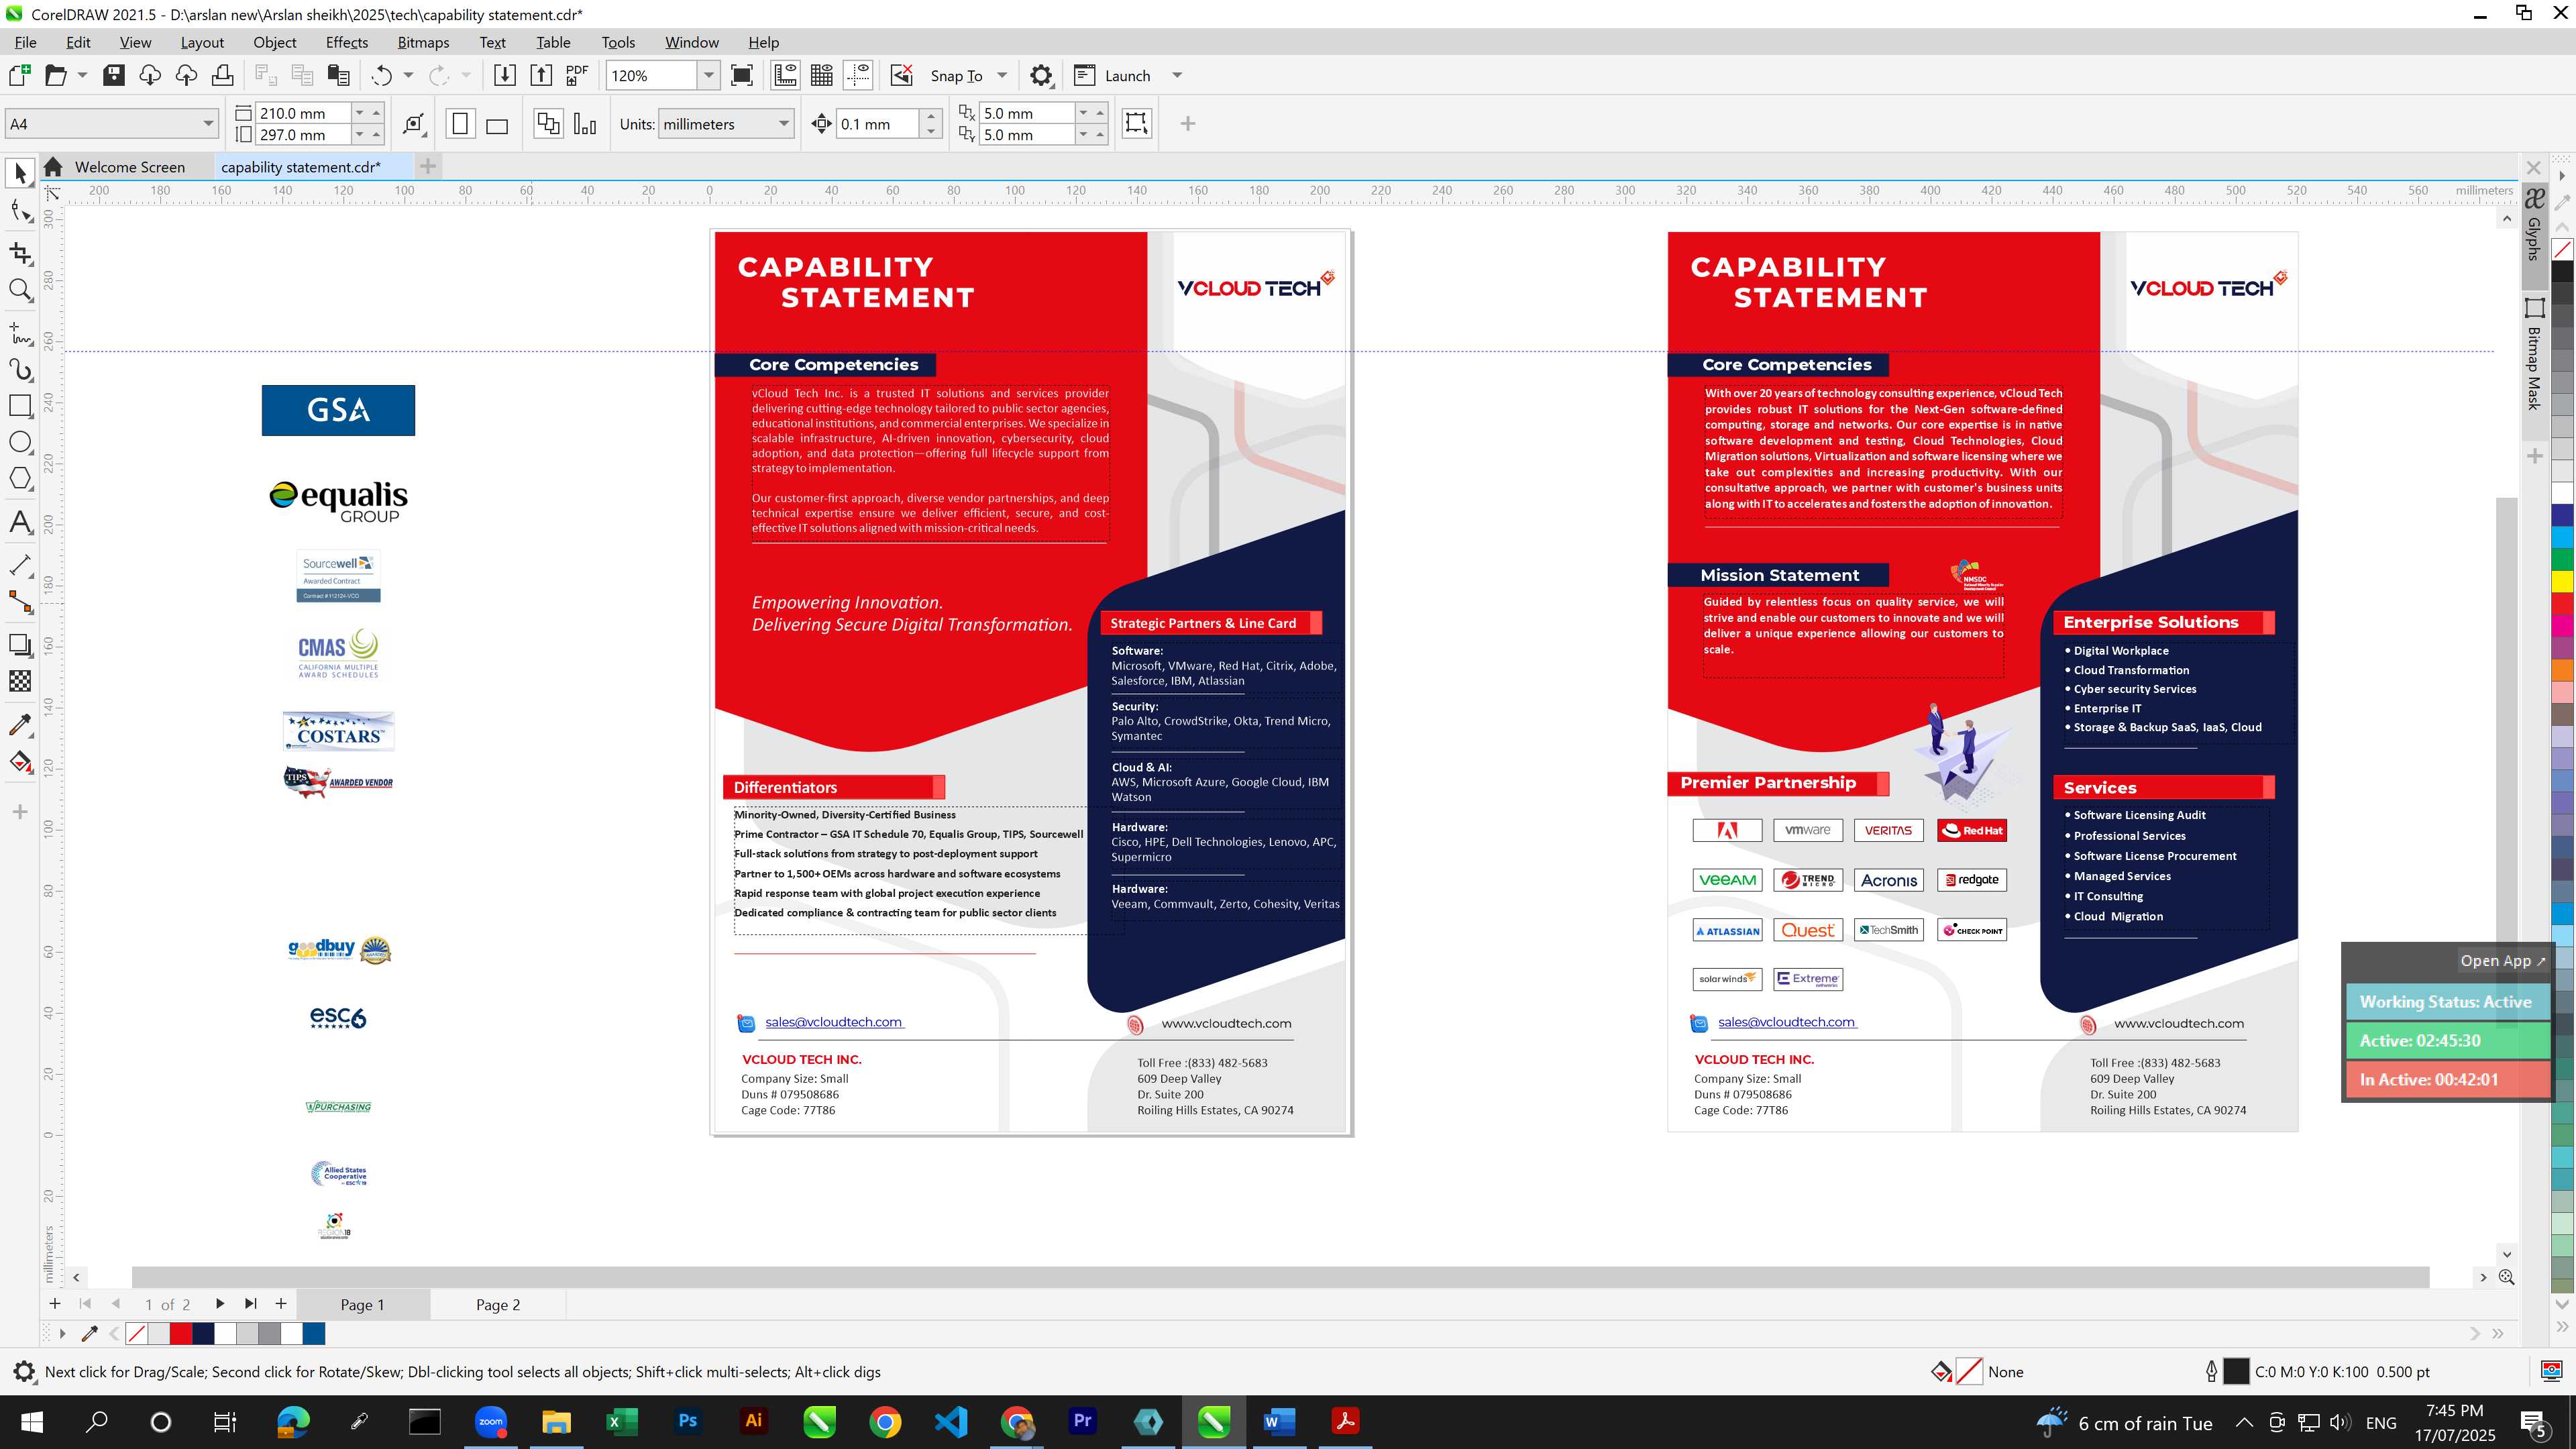Click the horizontal scrollbar of canvas
Screen dimensions: 2576x1449
[1280, 1277]
